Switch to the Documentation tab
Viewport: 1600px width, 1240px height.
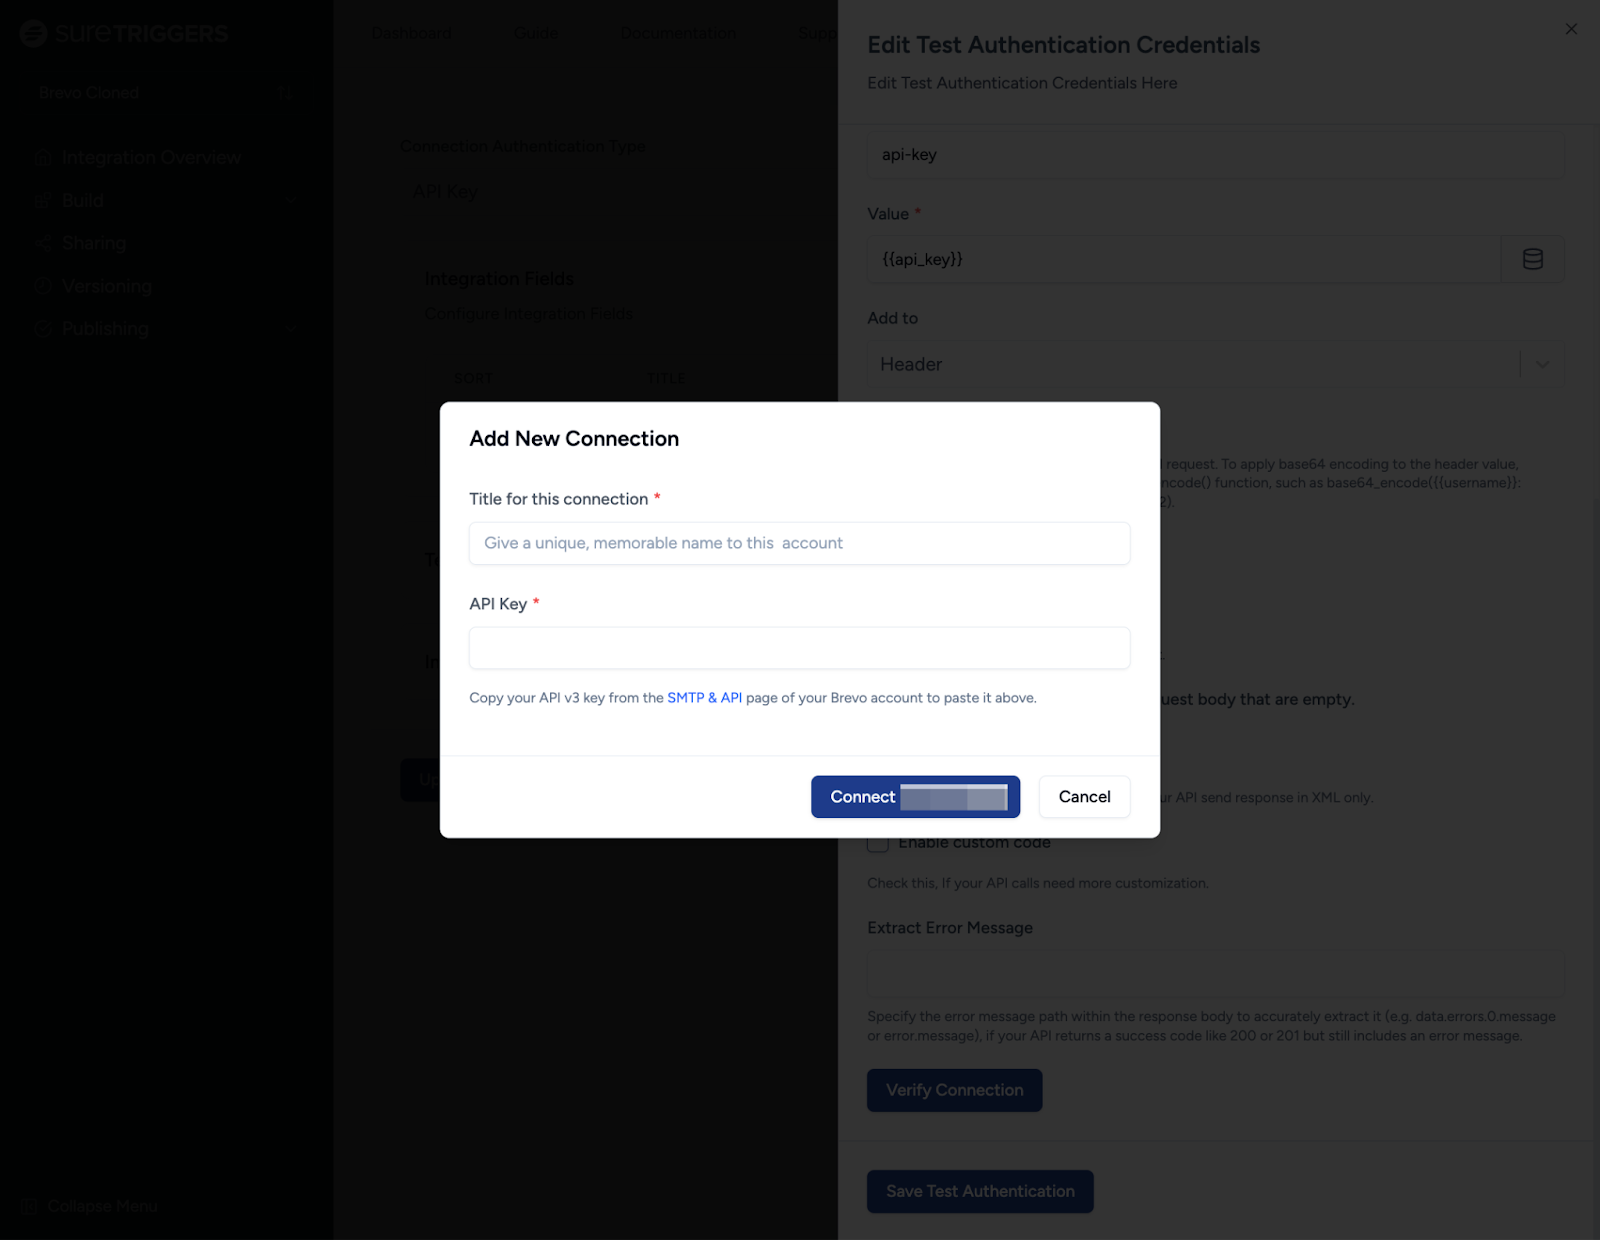(x=677, y=32)
